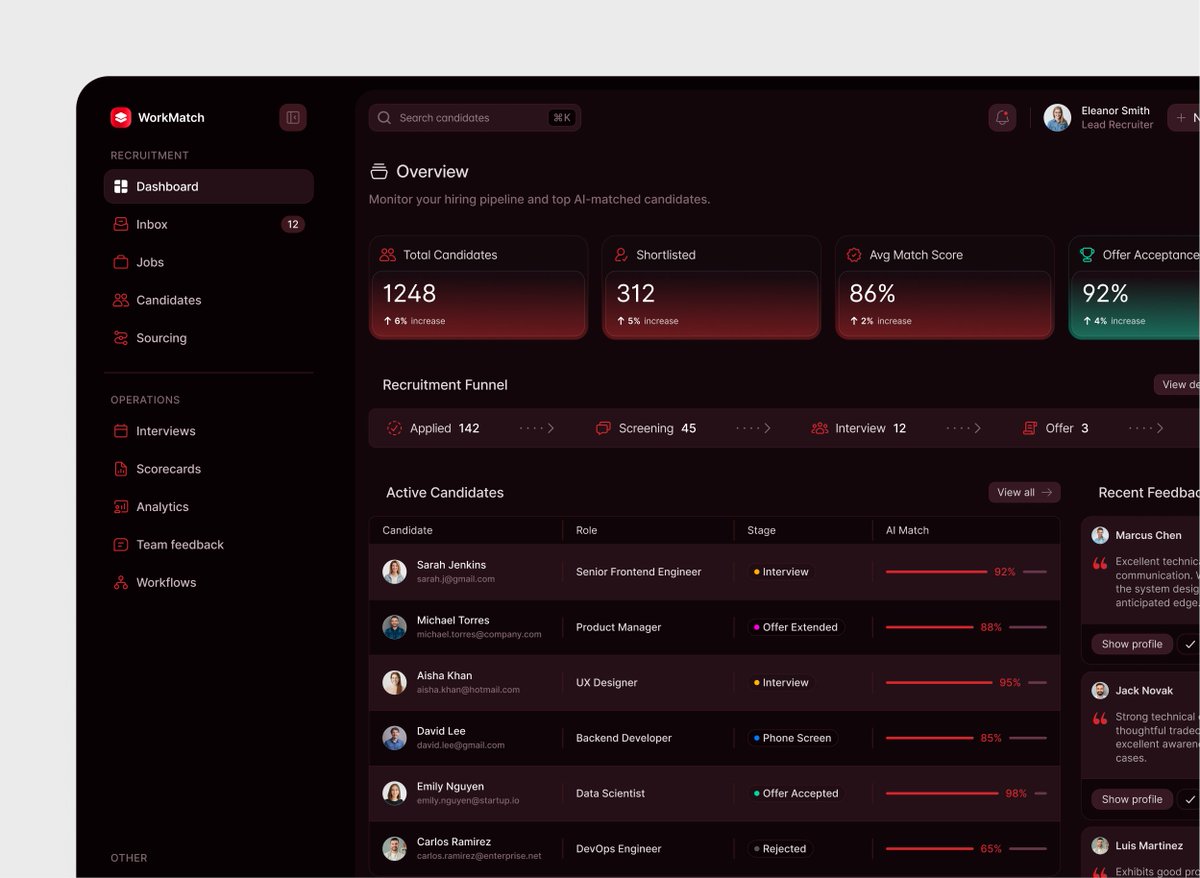This screenshot has height=878, width=1200.
Task: Click Sarah Jenkins' Interview stage badge
Action: (781, 572)
